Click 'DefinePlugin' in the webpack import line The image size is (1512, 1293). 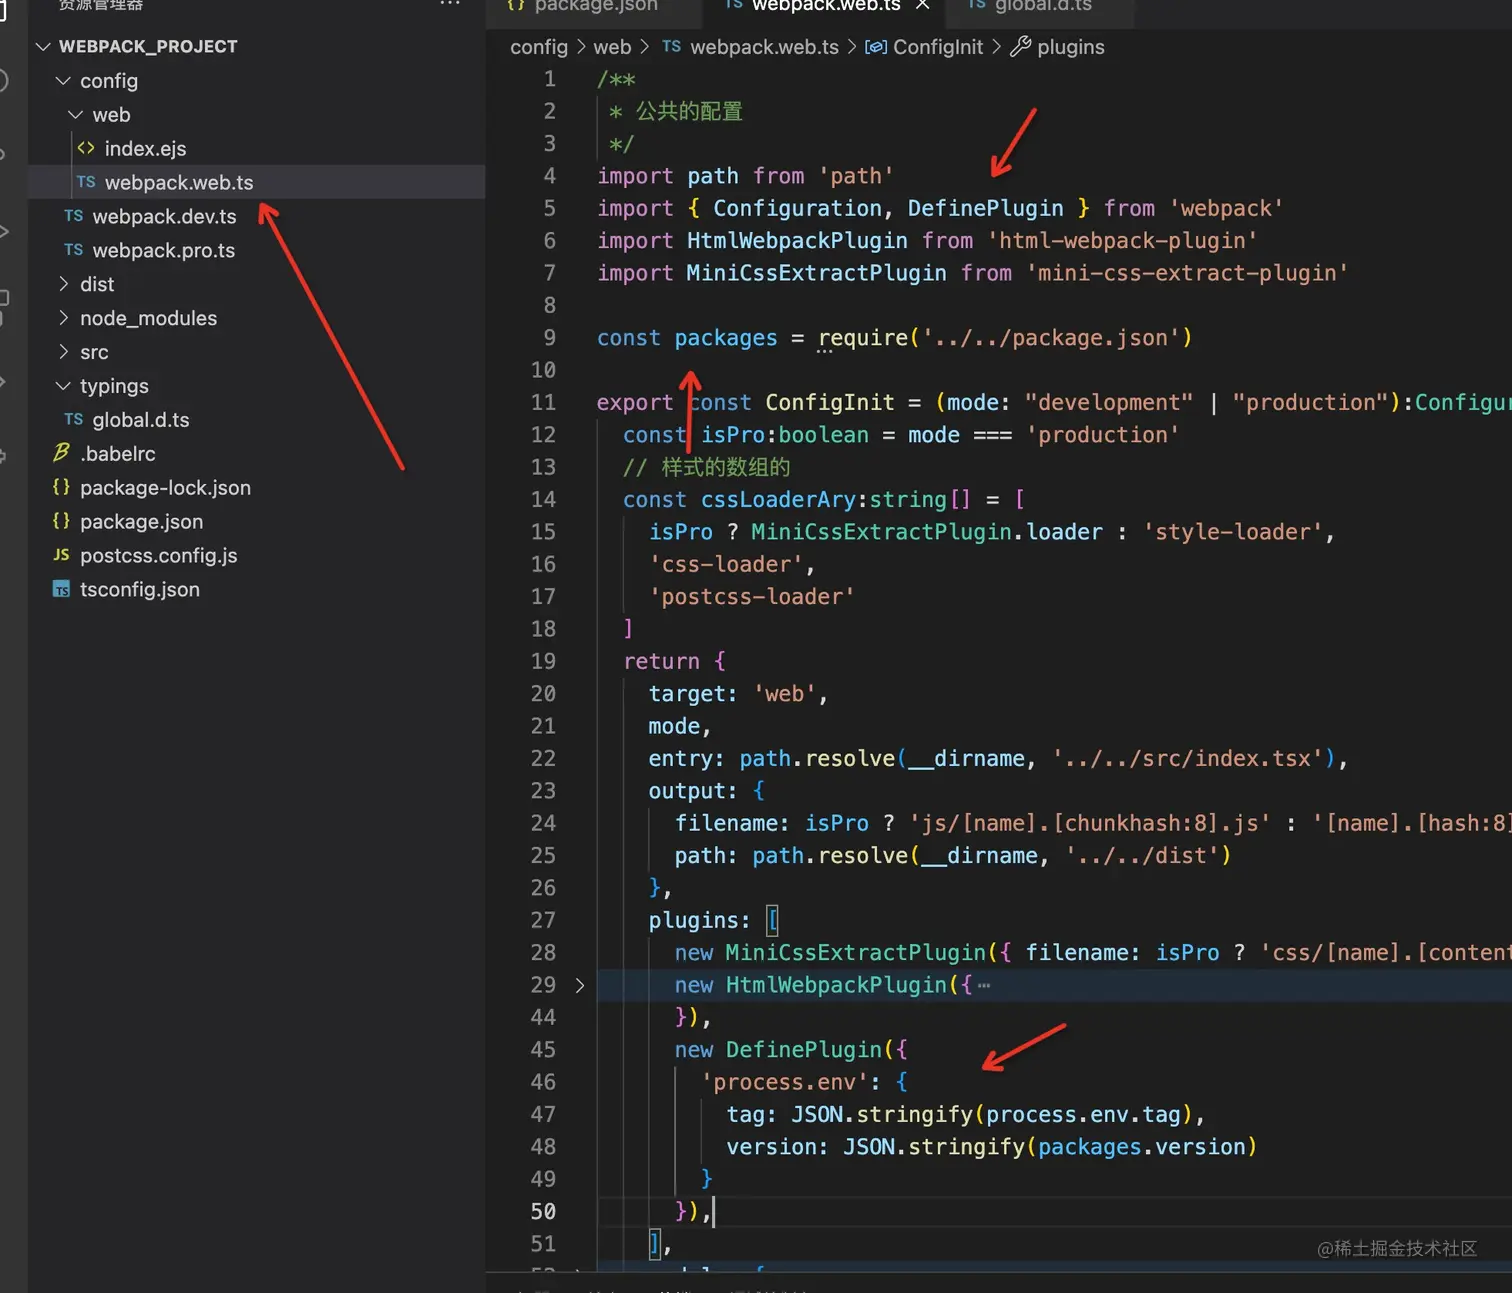[985, 208]
